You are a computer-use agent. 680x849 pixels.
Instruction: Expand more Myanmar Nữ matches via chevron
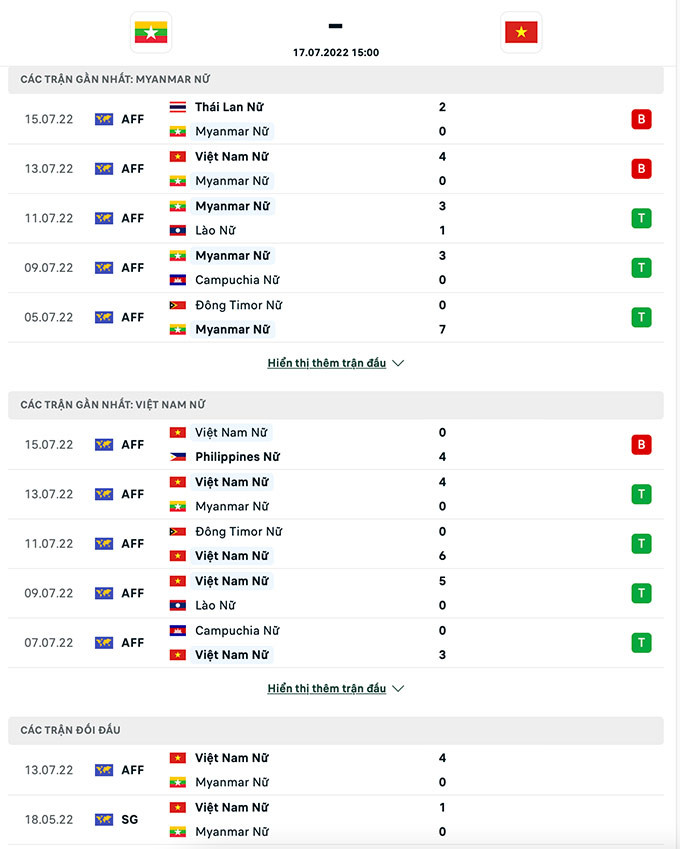coord(398,364)
